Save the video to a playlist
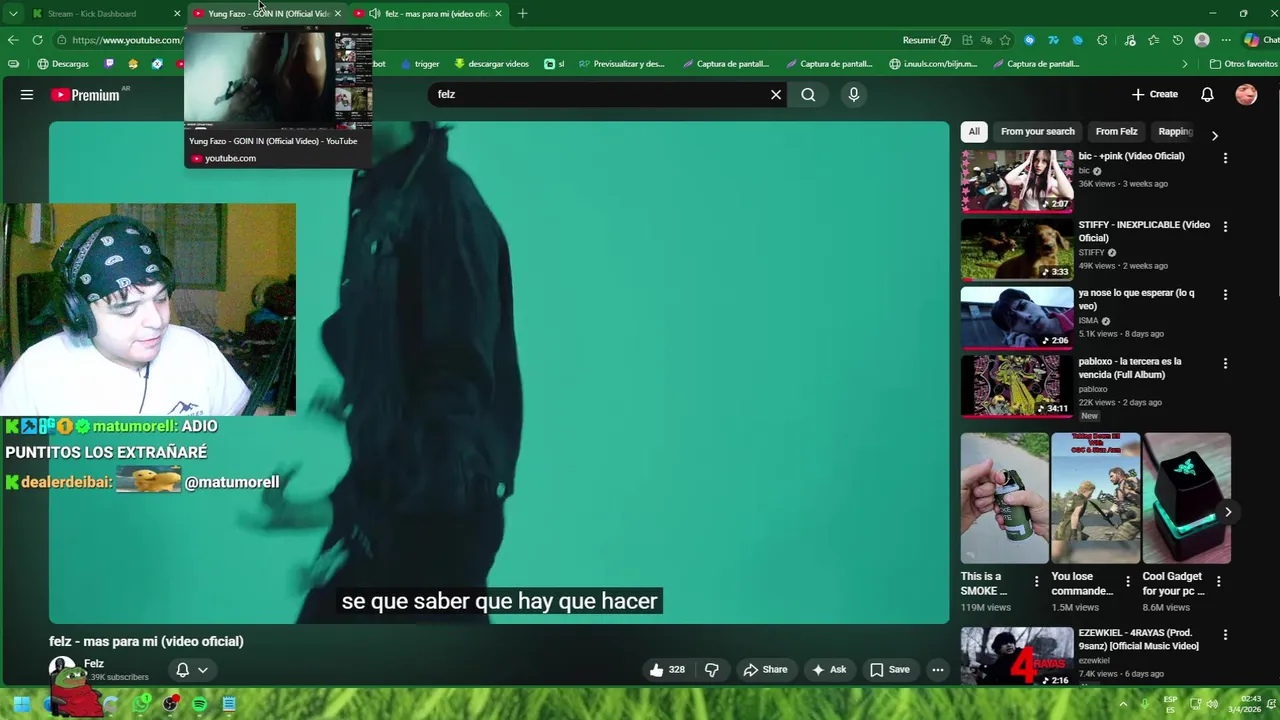The height and width of the screenshot is (720, 1280). [890, 670]
